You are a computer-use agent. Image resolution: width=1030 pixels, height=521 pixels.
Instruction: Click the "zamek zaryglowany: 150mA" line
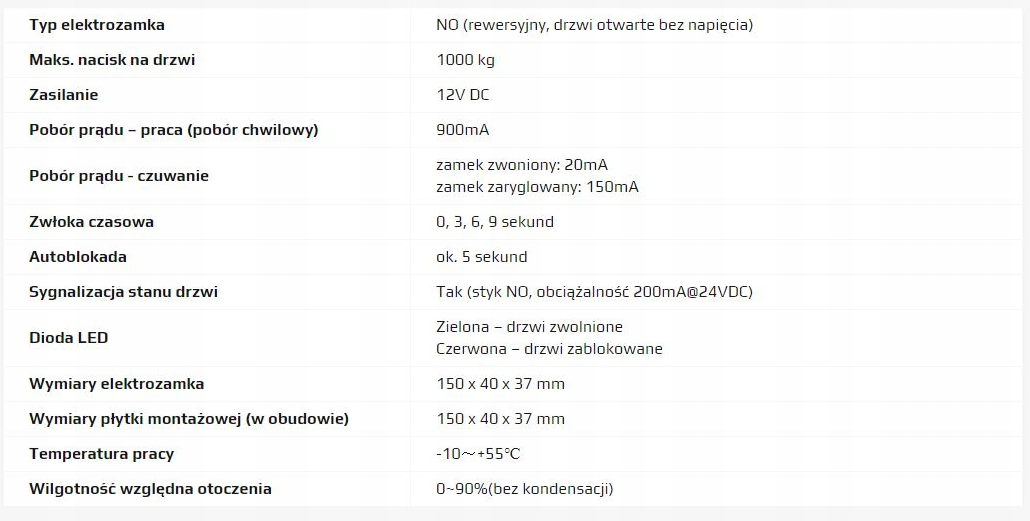click(x=537, y=187)
